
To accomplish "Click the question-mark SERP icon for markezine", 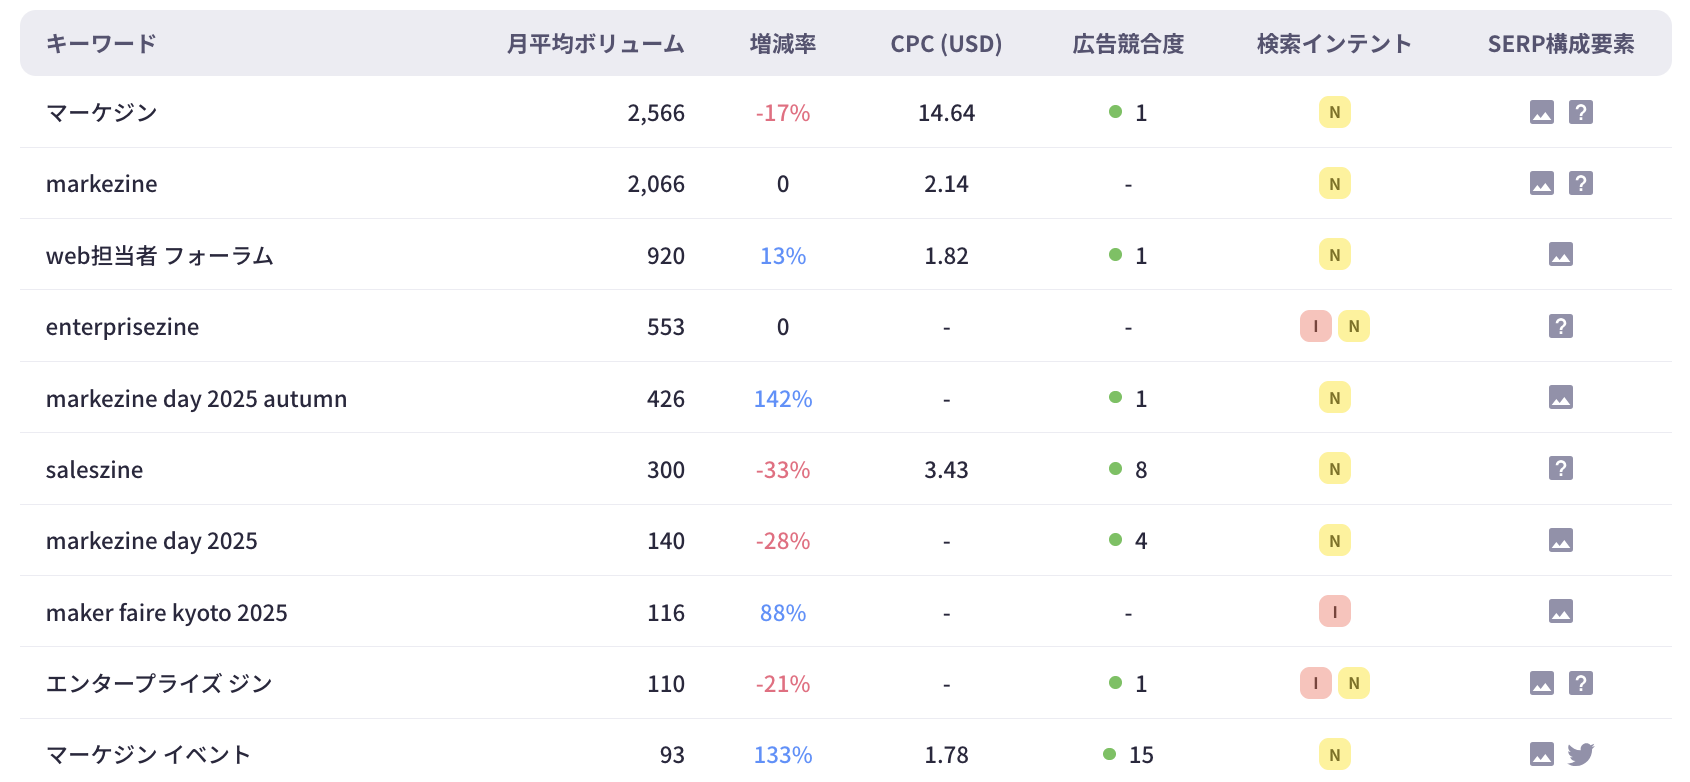I will (x=1580, y=184).
